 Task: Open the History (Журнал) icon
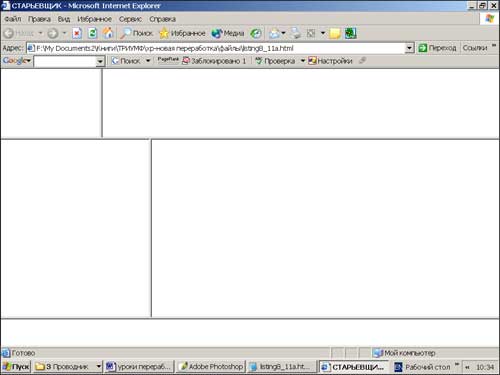tap(256, 33)
